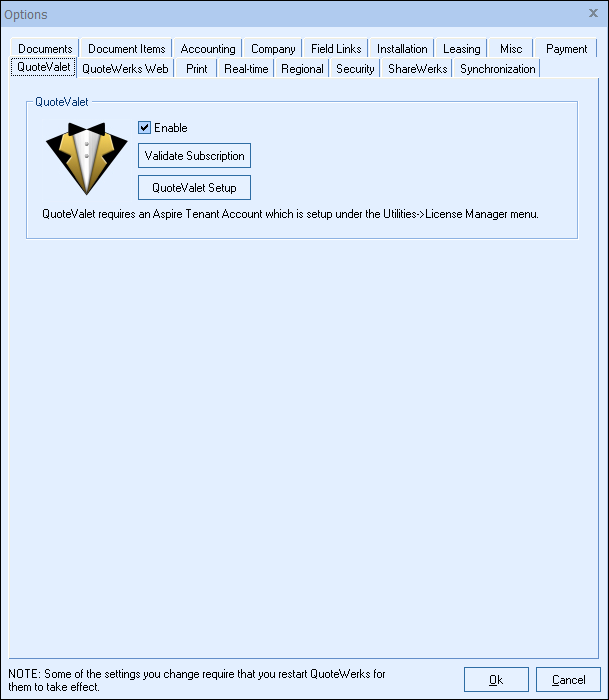Switch to the Payment tab

(x=566, y=49)
